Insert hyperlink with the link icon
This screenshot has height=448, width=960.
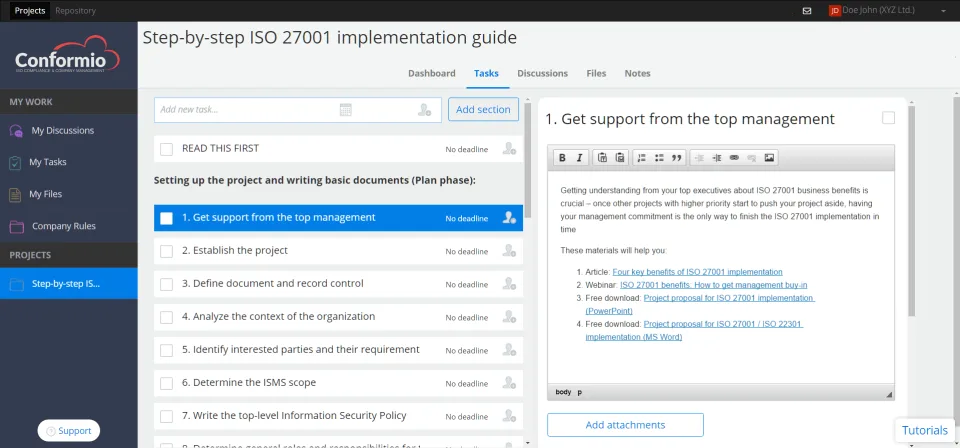click(x=734, y=158)
